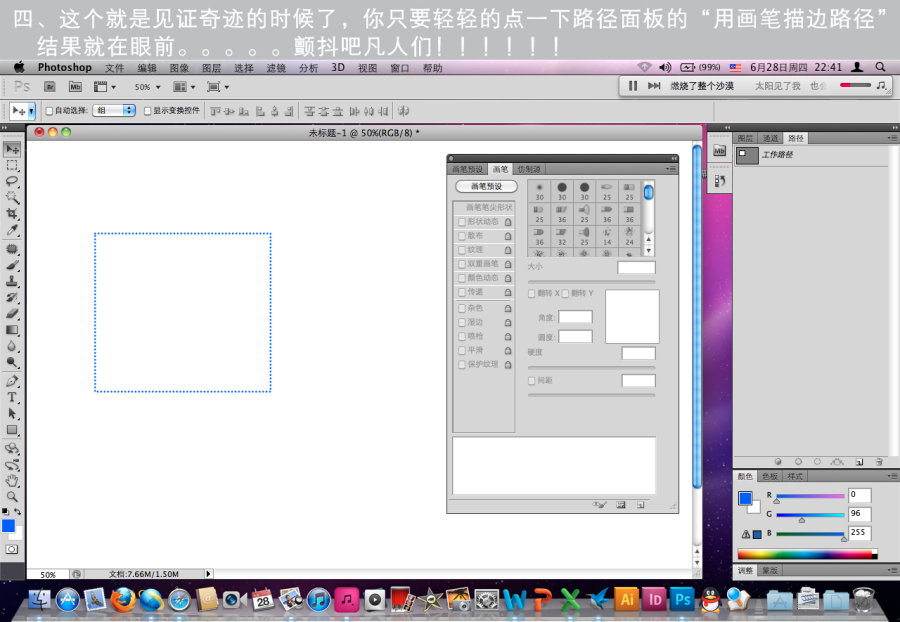Select the Move tool in the toolbox
This screenshot has width=900, height=622.
pyautogui.click(x=12, y=149)
